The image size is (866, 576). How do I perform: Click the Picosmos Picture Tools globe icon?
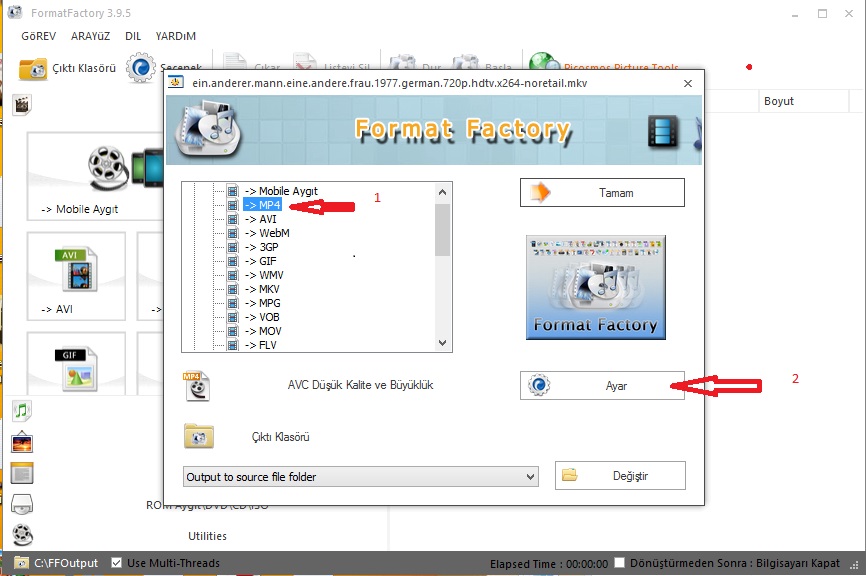(544, 62)
